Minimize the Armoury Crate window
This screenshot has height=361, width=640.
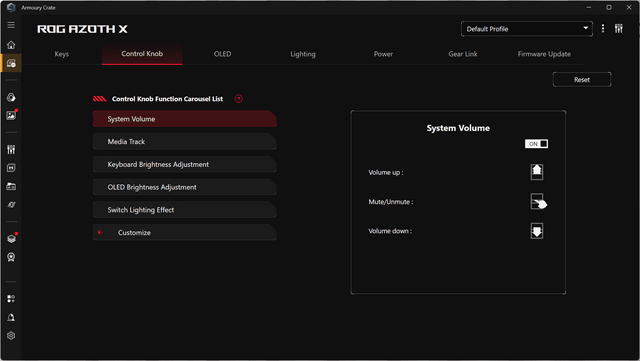coord(589,7)
